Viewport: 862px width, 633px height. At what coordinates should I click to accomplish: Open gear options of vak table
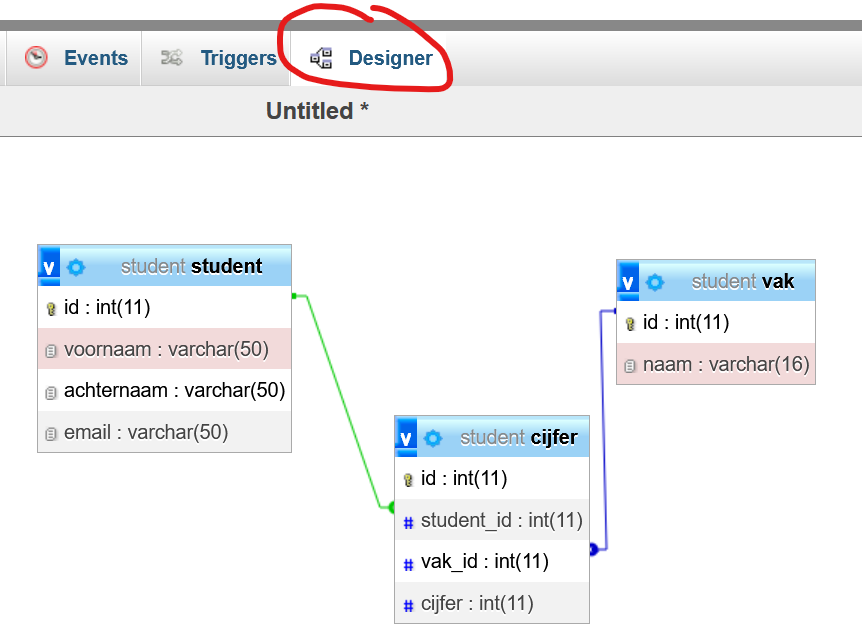(655, 282)
